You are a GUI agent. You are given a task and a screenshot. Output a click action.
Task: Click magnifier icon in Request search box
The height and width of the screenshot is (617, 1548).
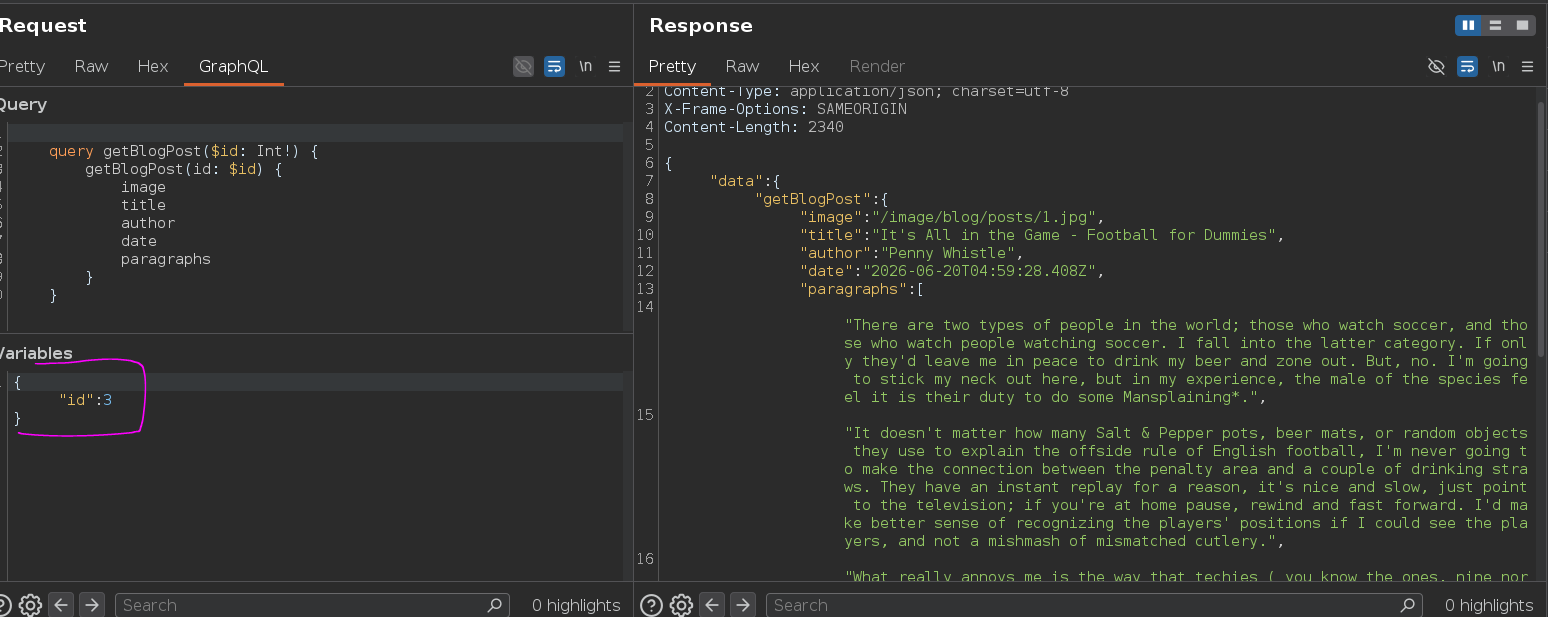[494, 605]
